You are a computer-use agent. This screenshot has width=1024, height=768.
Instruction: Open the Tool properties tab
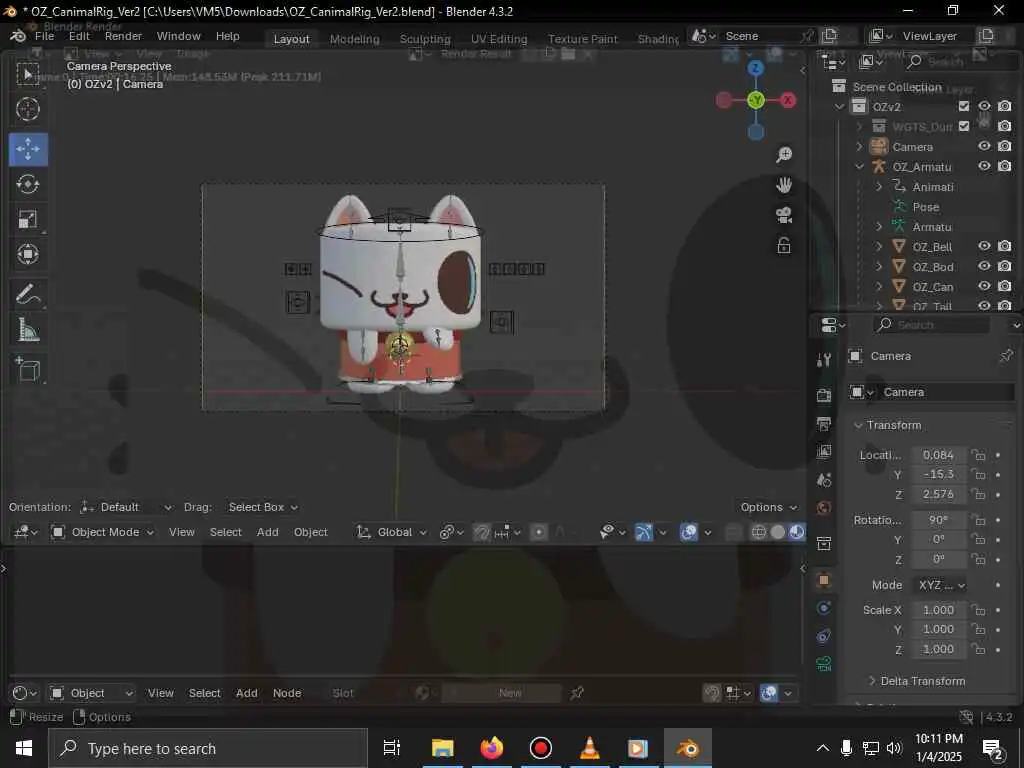[x=824, y=360]
